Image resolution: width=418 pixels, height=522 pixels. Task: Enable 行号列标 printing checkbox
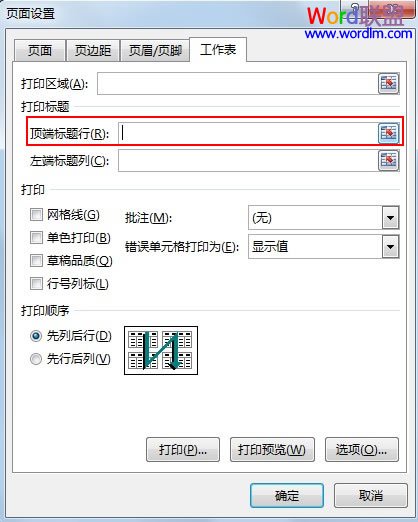tap(36, 284)
